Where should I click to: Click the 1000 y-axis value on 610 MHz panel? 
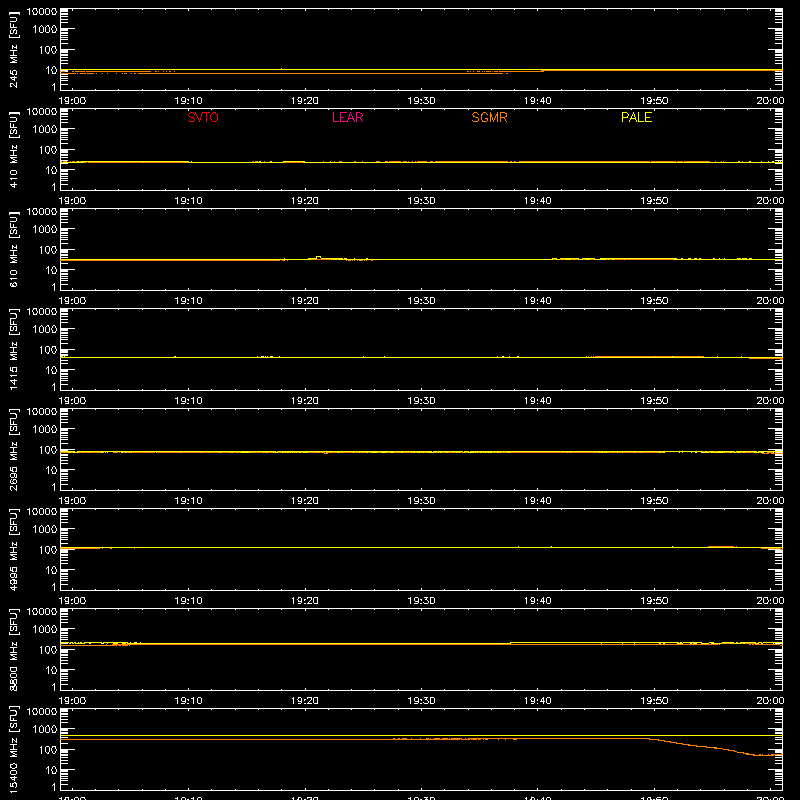pos(45,230)
